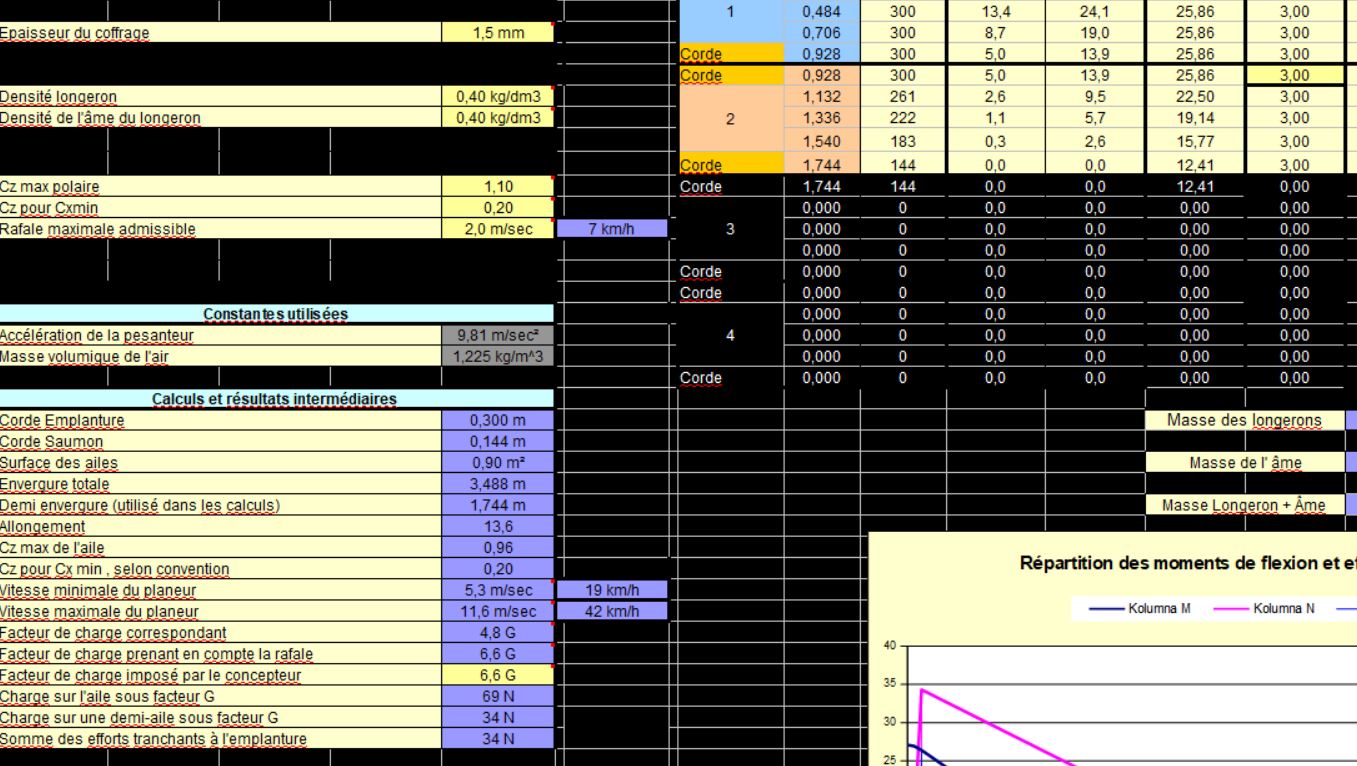
Task: Select the Cz max polaire value 1,10
Action: tap(497, 187)
